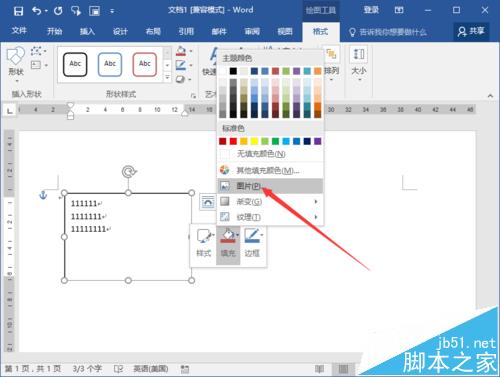Save the document with the floppy disk icon
The height and width of the screenshot is (377, 500).
(18, 11)
